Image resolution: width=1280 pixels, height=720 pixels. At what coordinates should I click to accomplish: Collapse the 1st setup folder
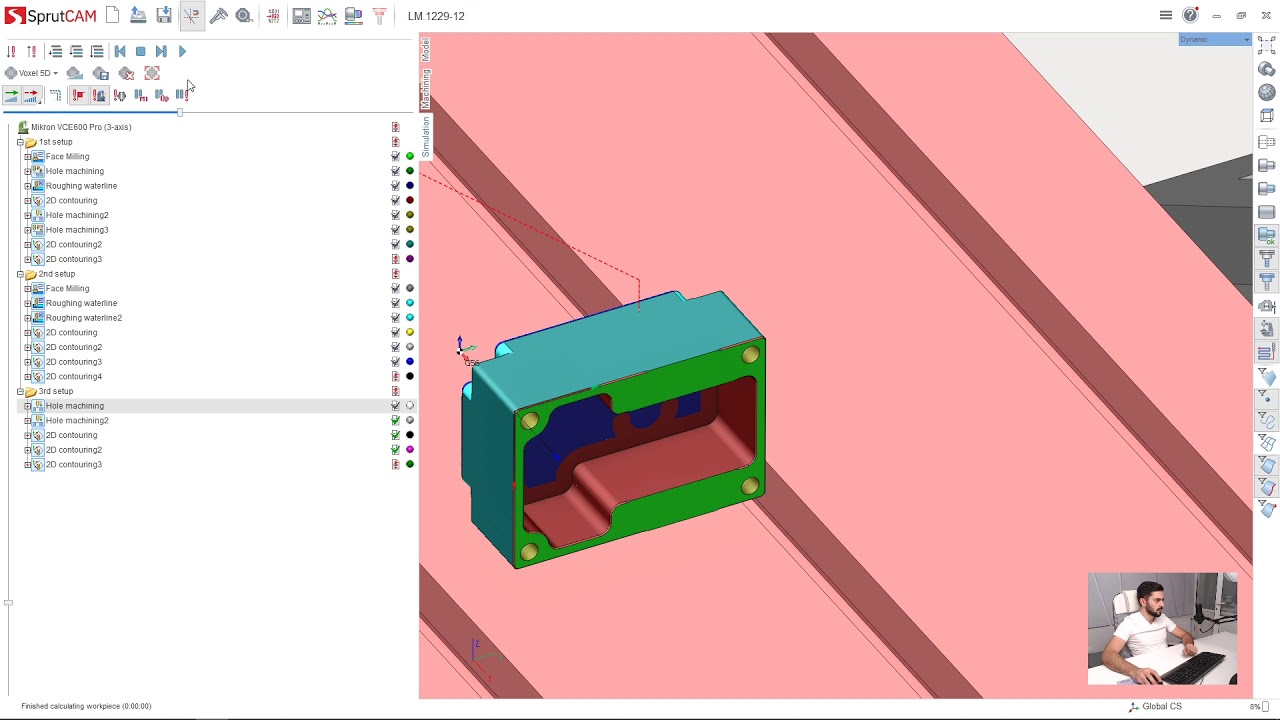tap(20, 142)
